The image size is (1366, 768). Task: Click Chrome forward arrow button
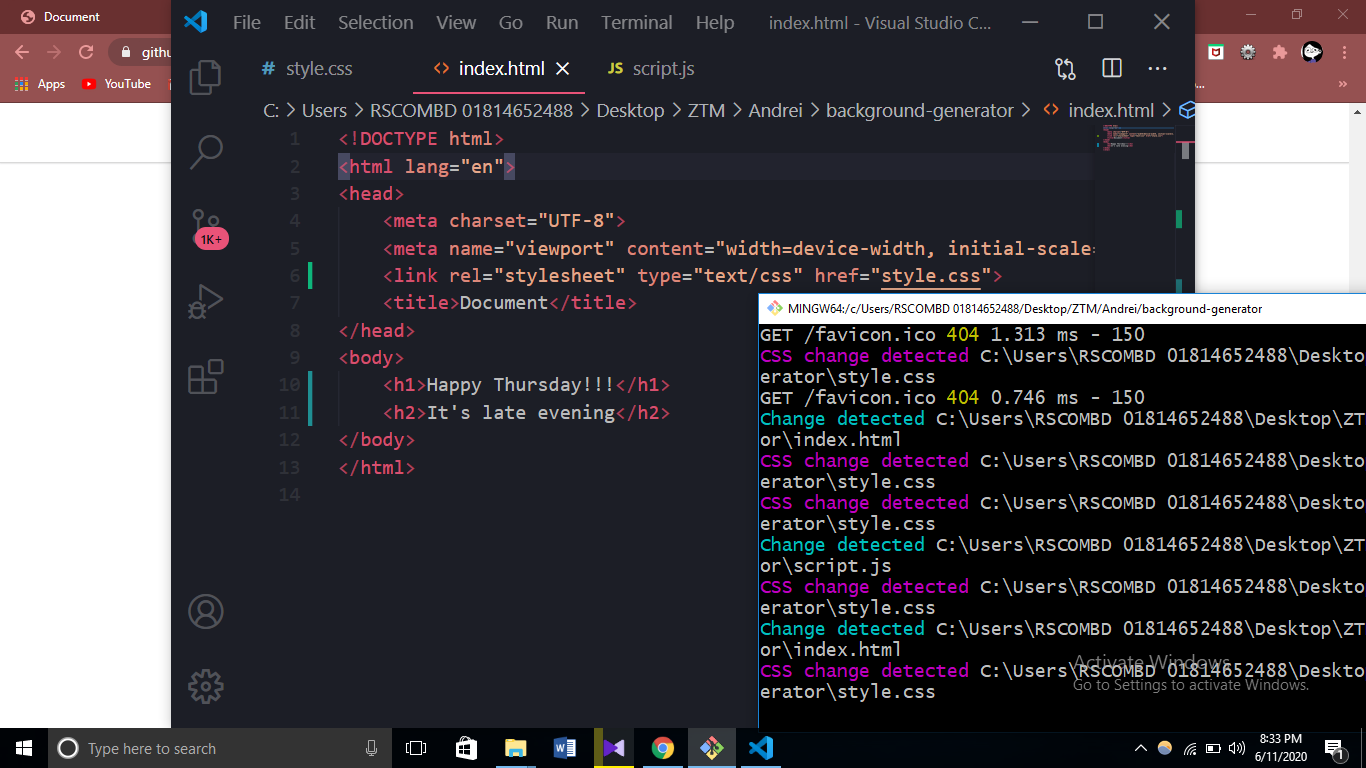54,52
